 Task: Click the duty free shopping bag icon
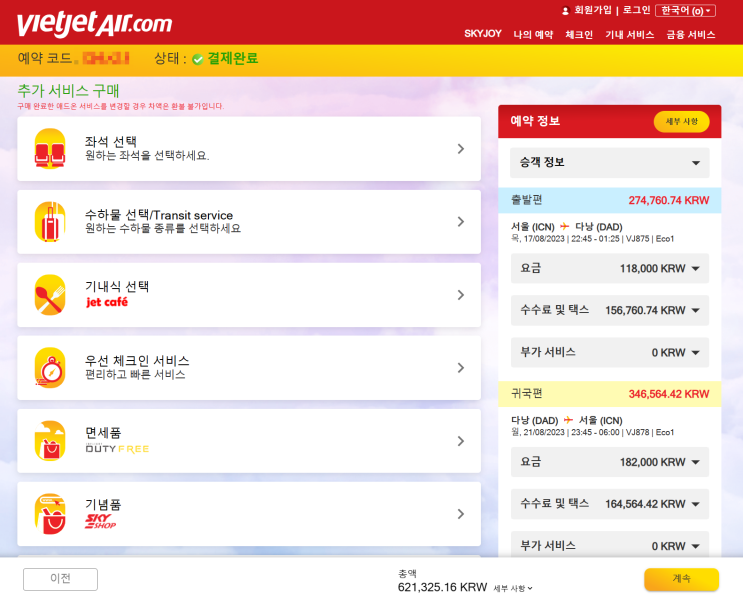pyautogui.click(x=50, y=441)
